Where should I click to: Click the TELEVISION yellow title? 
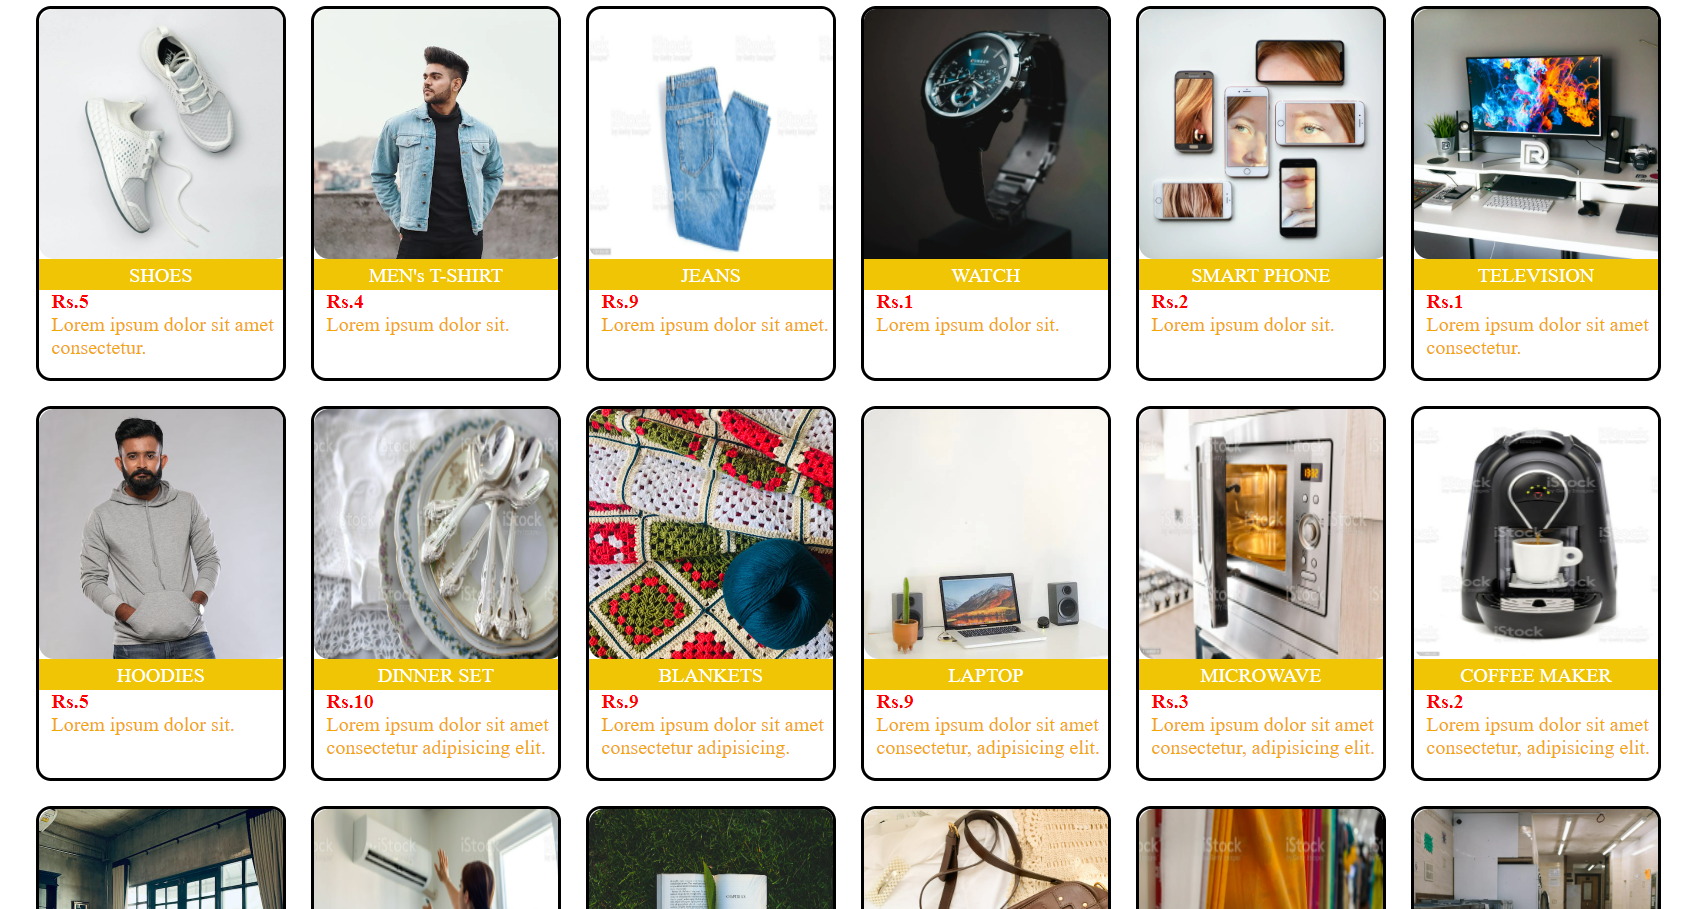[x=1536, y=275]
